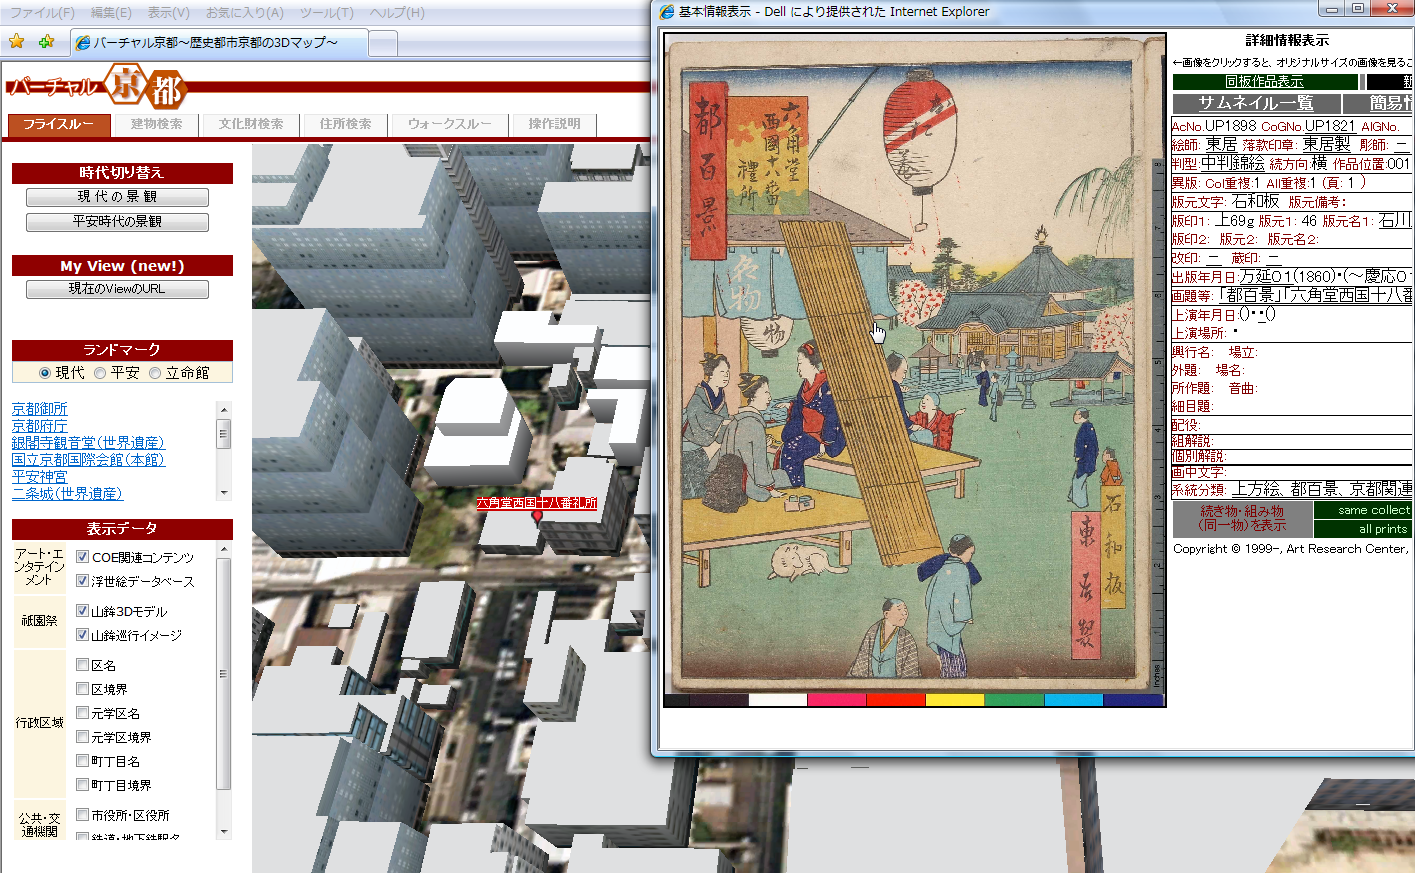This screenshot has width=1415, height=873.
Task: Click landmark list scroll-up arrow
Action: click(224, 409)
